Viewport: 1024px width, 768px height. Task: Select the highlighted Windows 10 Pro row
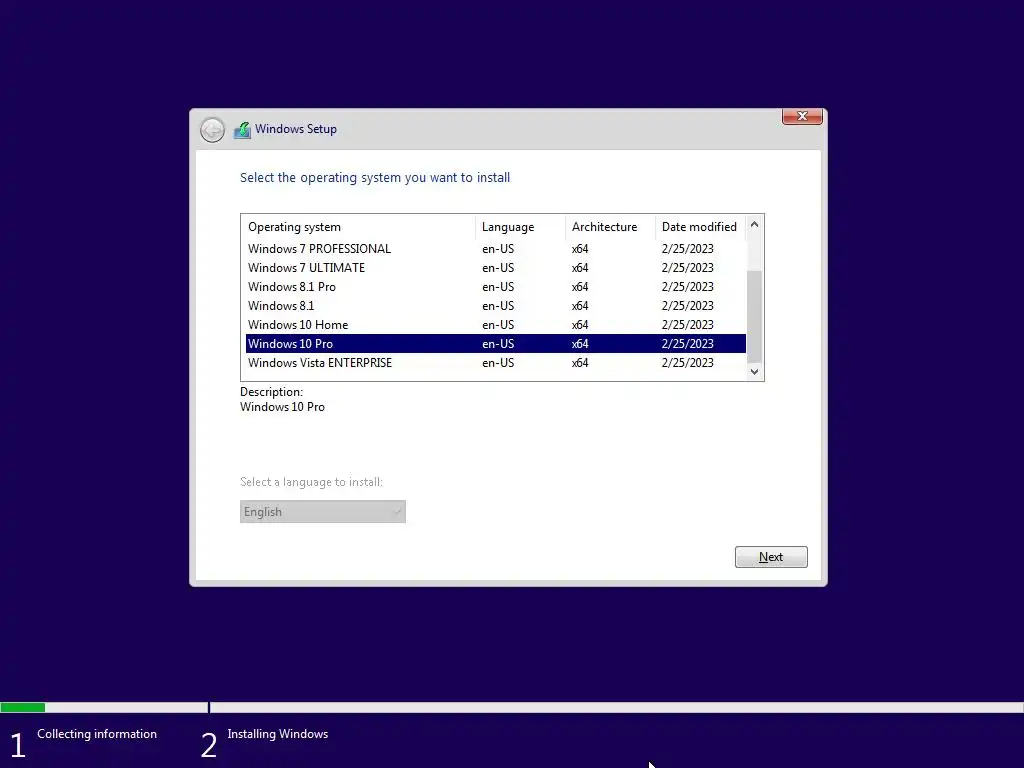tap(496, 344)
